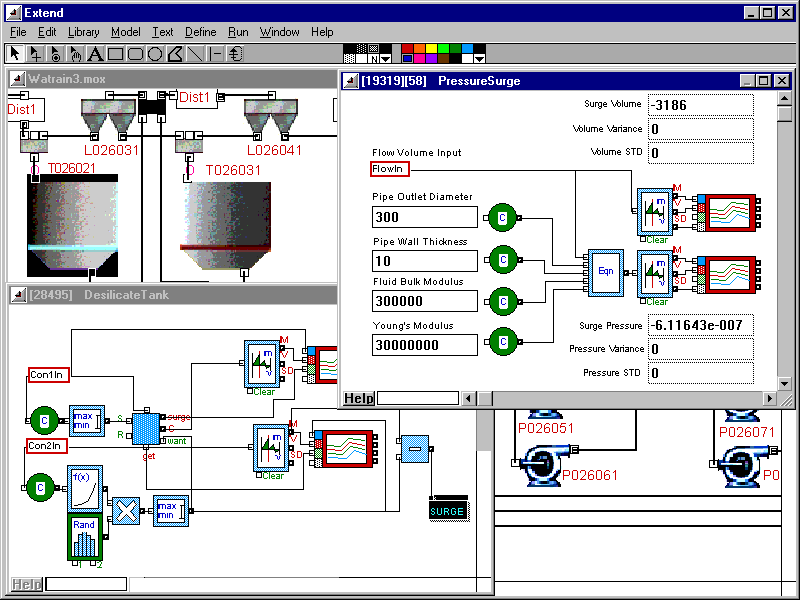Click tank image under T026021

point(72,226)
